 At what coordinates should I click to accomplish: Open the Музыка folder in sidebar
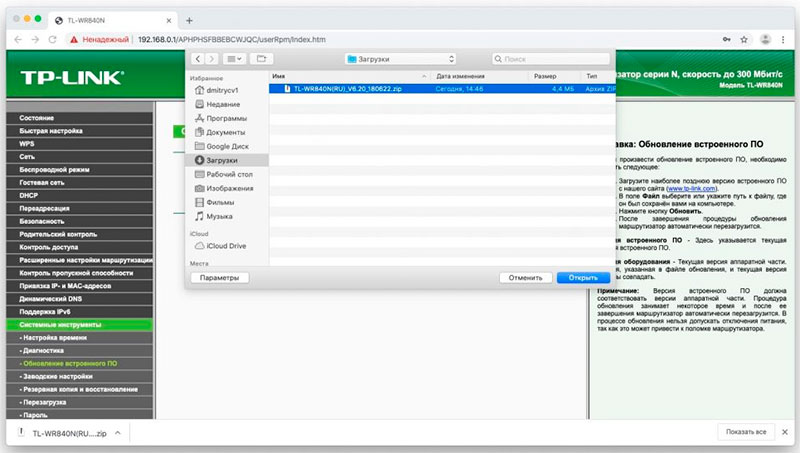click(x=218, y=216)
